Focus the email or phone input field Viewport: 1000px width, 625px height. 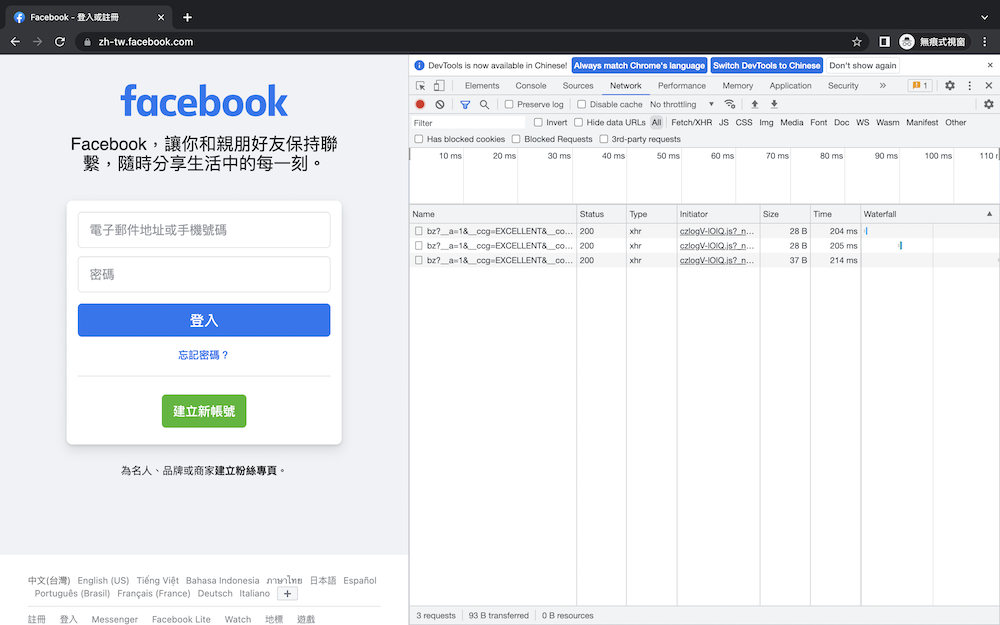click(x=204, y=230)
